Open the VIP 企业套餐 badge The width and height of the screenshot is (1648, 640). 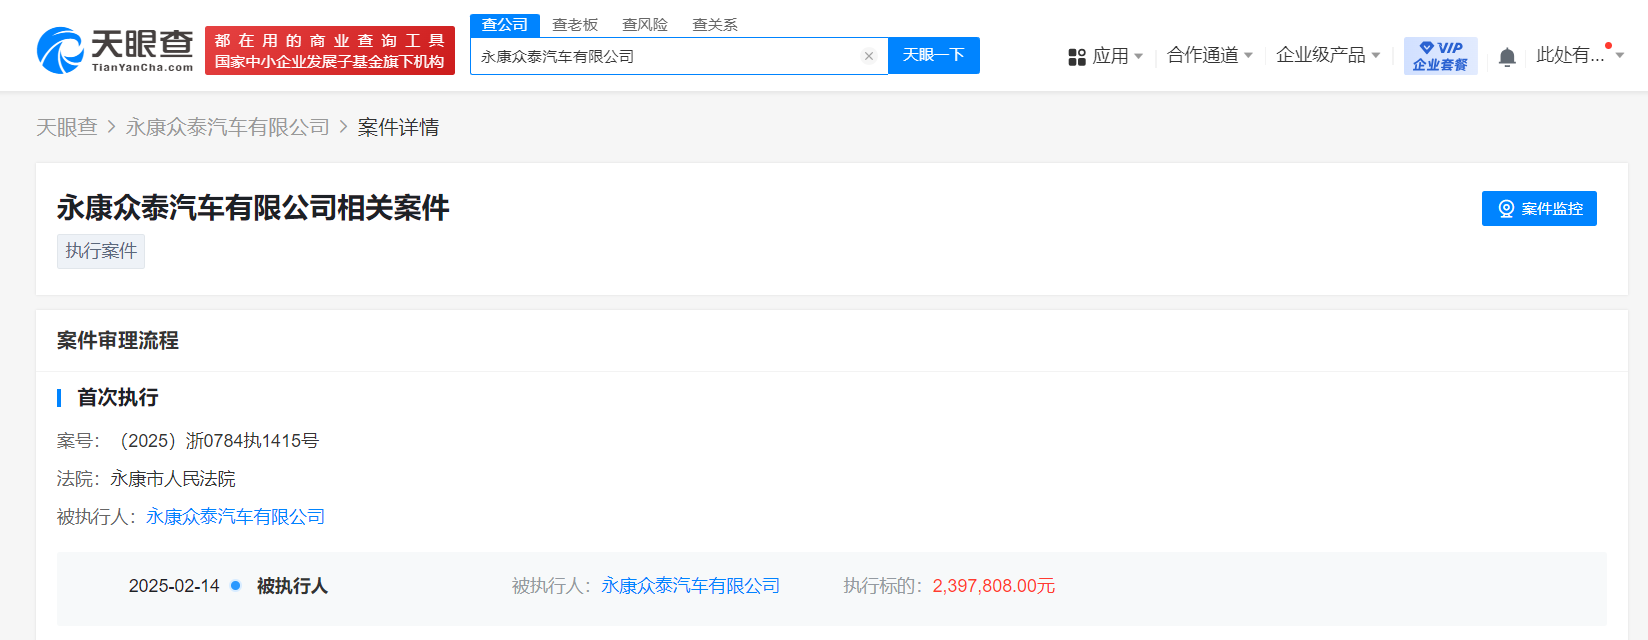tap(1440, 56)
